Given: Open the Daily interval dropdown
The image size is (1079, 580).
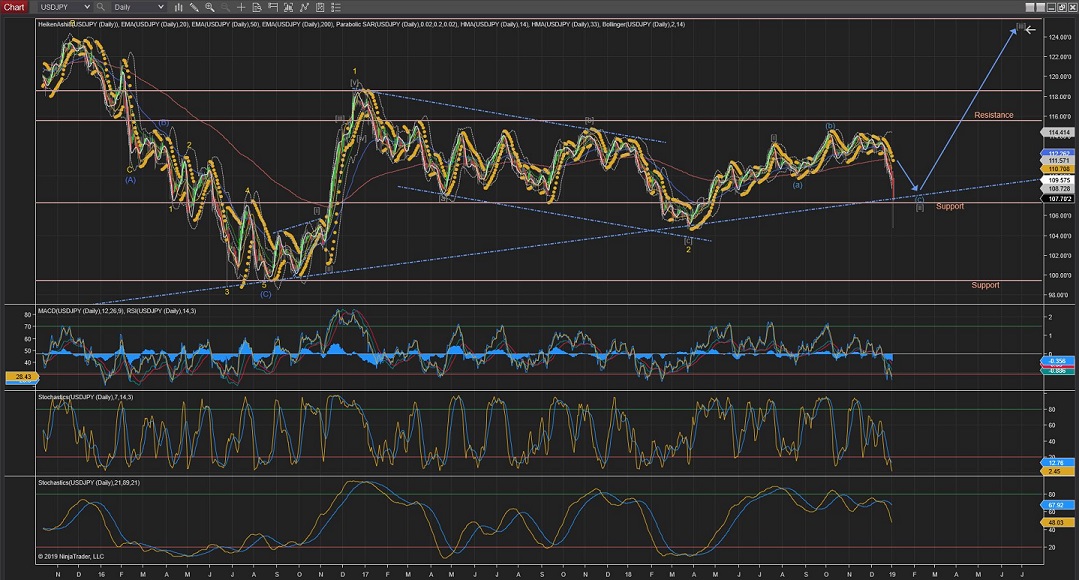Looking at the screenshot, I should 139,7.
